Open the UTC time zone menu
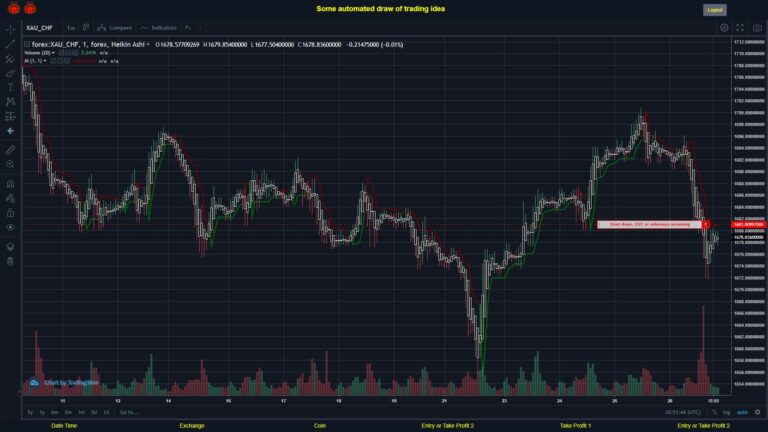Image resolution: width=768 pixels, height=432 pixels. [683, 412]
